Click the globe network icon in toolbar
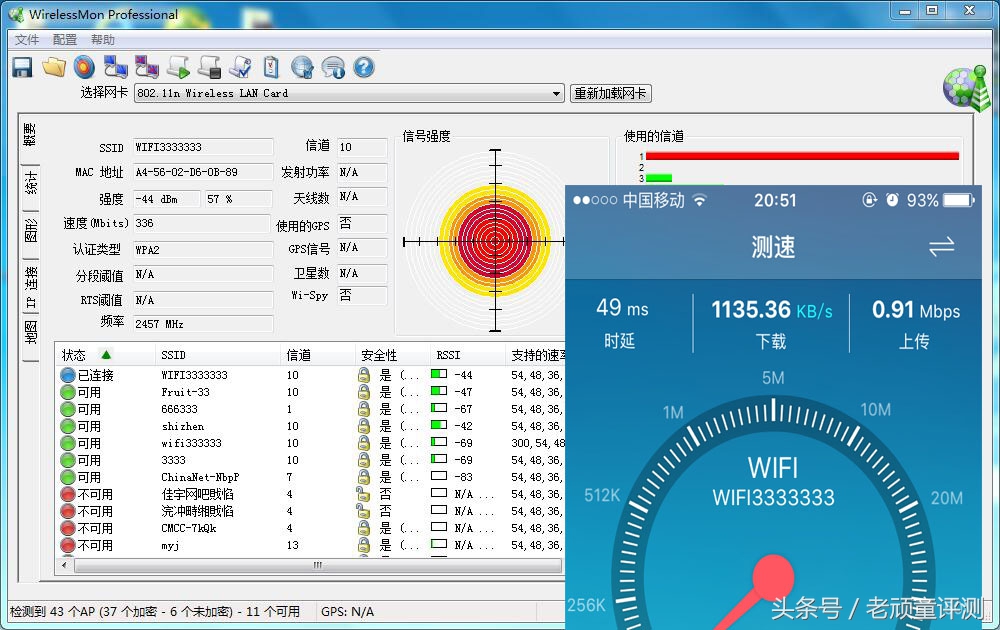 [301, 67]
